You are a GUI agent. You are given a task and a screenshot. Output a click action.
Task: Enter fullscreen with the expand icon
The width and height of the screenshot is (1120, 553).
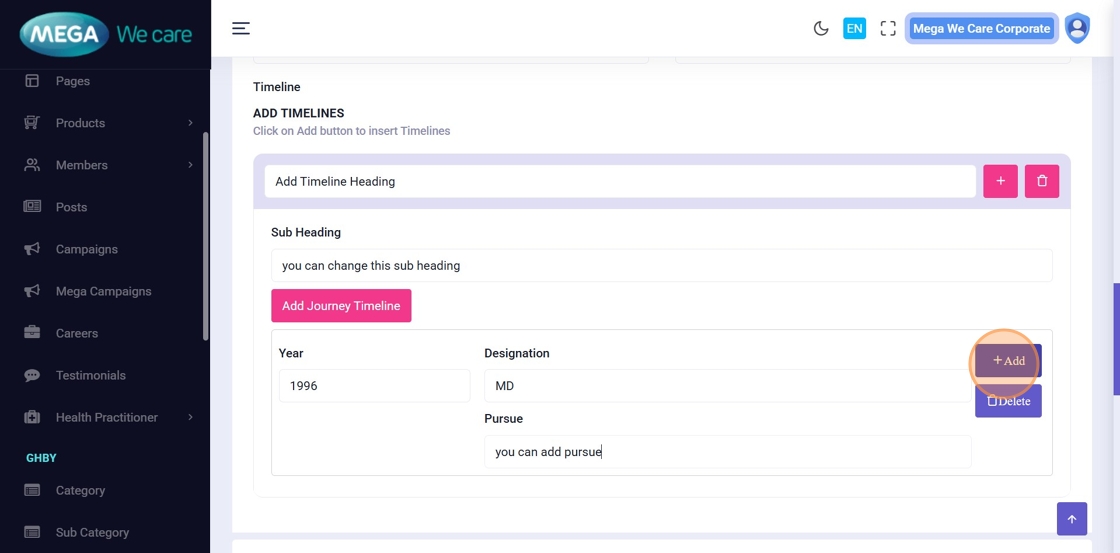(888, 29)
